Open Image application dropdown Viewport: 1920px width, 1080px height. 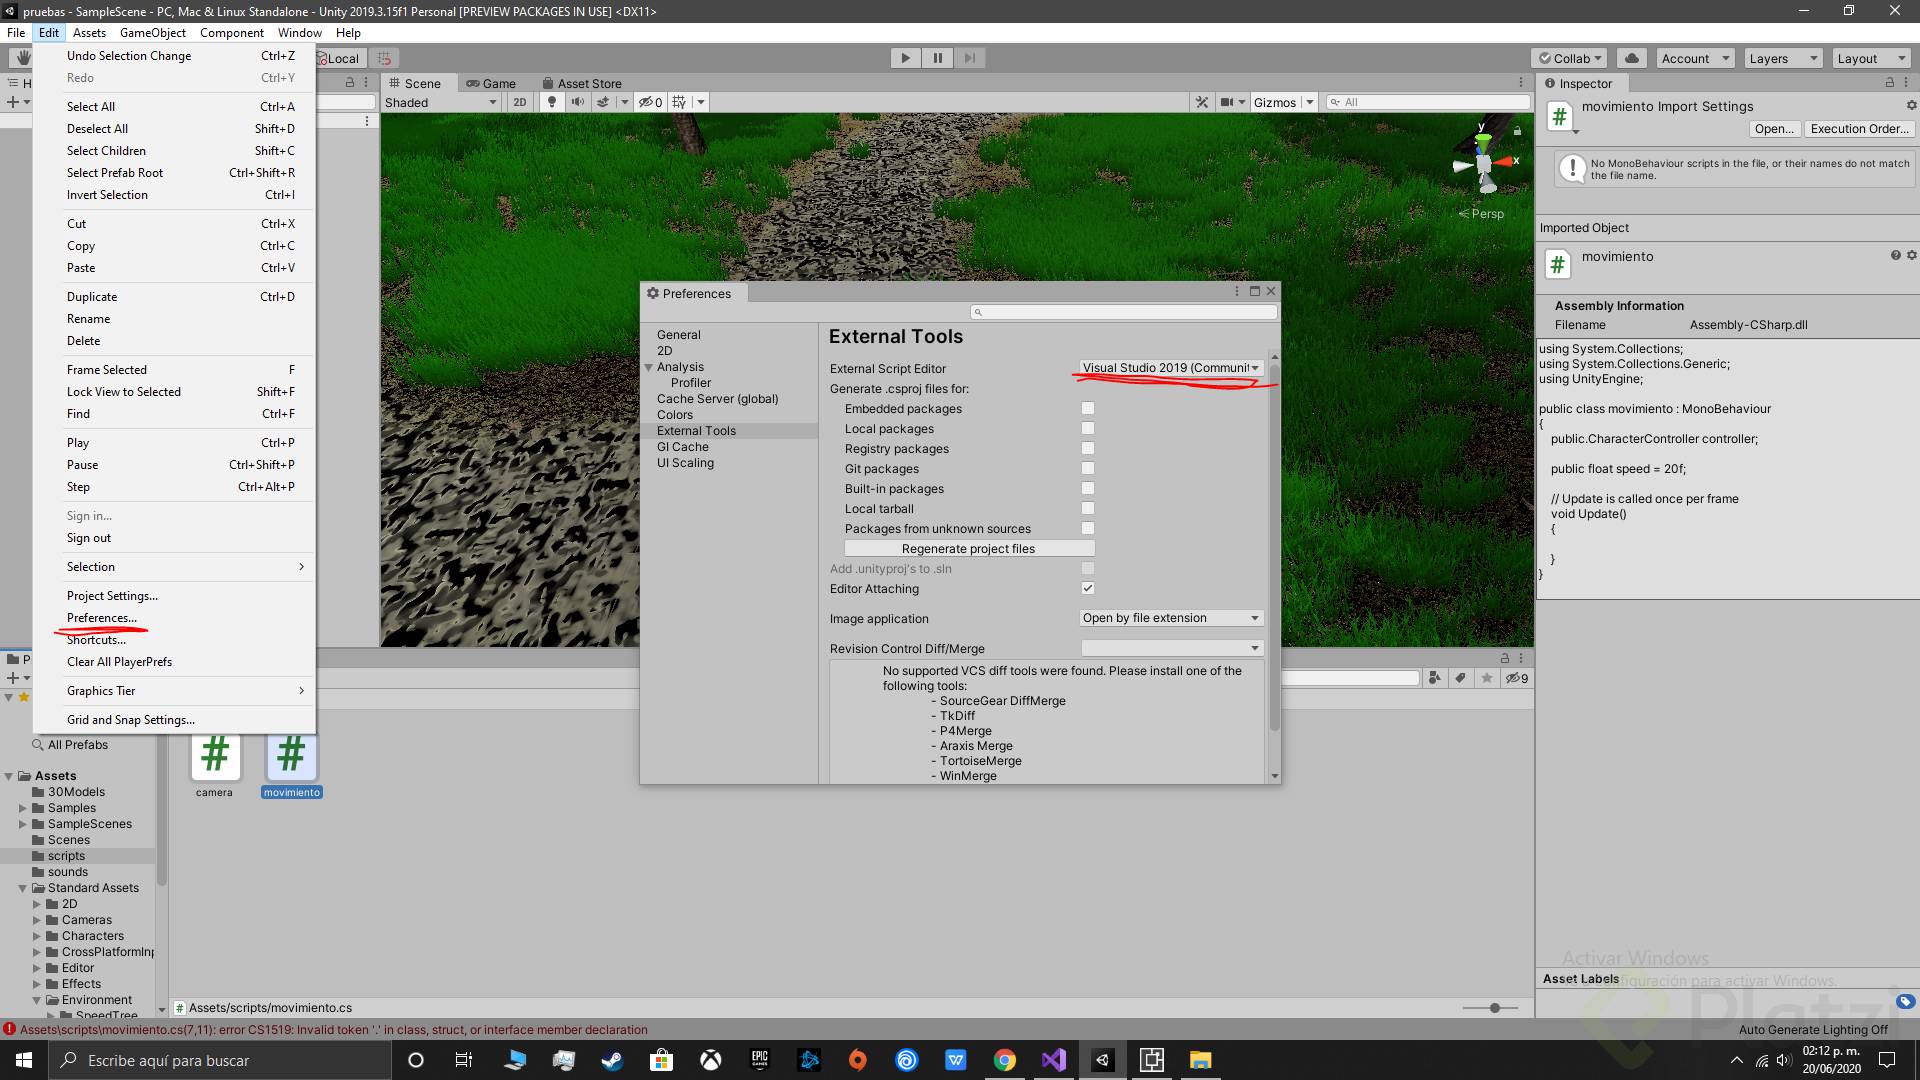pyautogui.click(x=1171, y=618)
